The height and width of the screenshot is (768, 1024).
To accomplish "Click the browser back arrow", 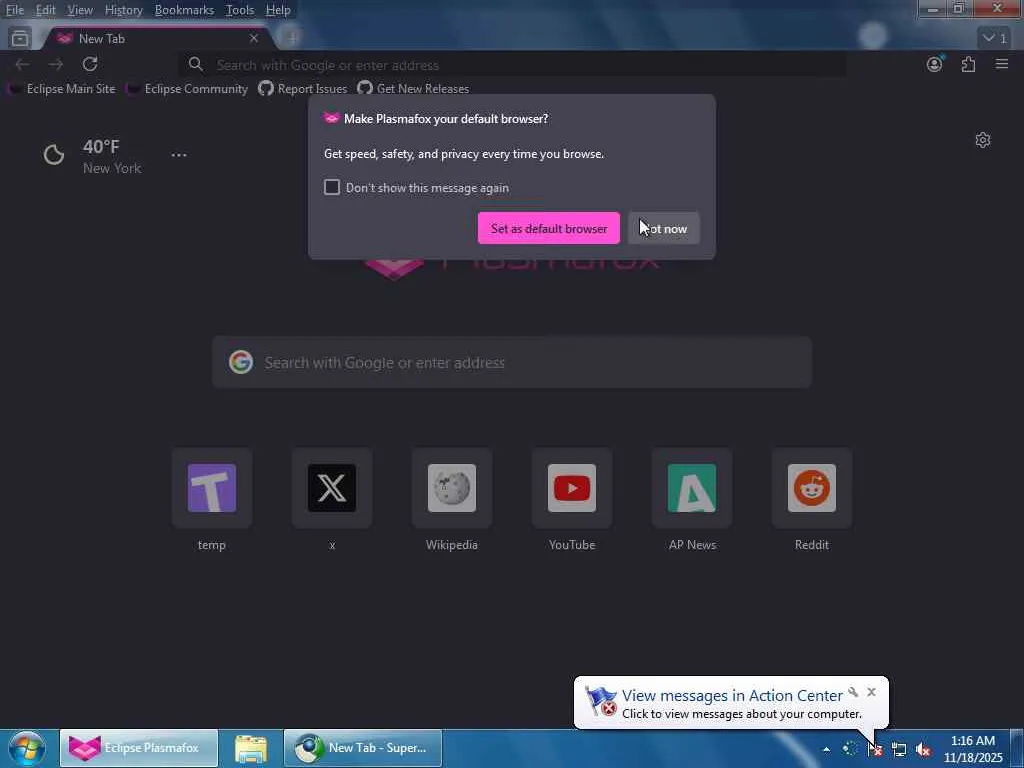I will (x=22, y=64).
